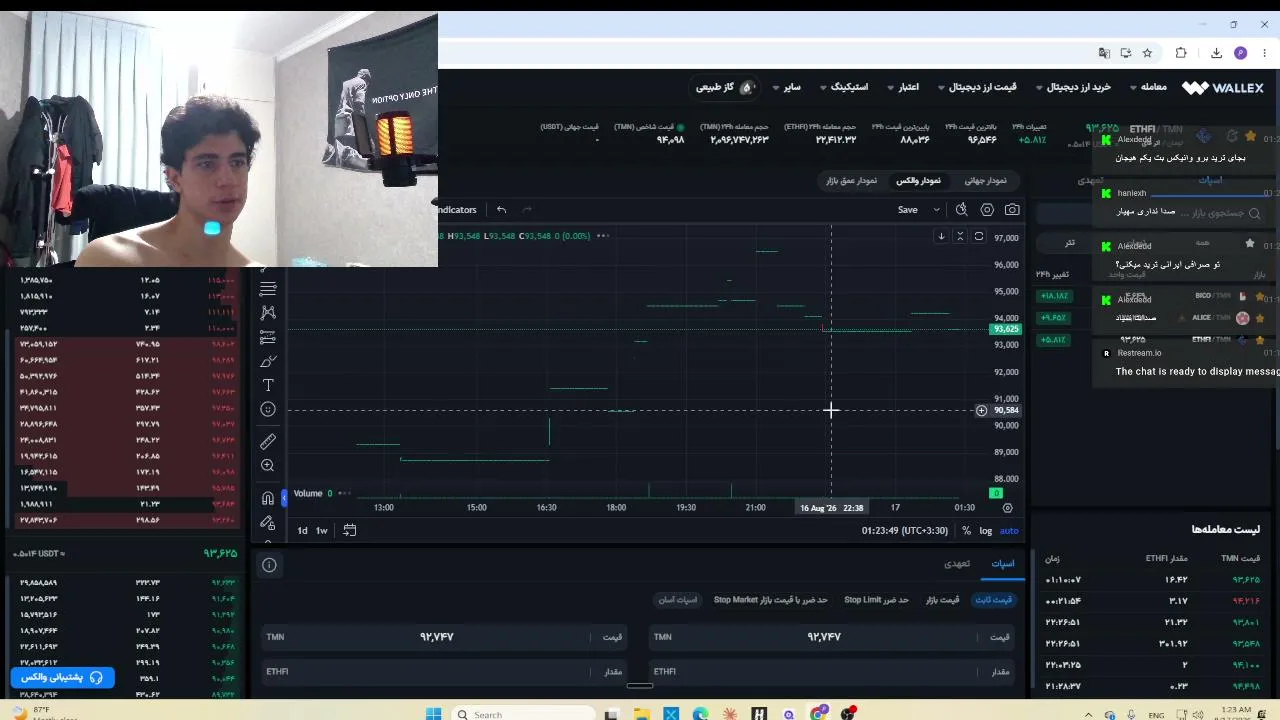Switch to نمودار والکس chart tab

918,181
